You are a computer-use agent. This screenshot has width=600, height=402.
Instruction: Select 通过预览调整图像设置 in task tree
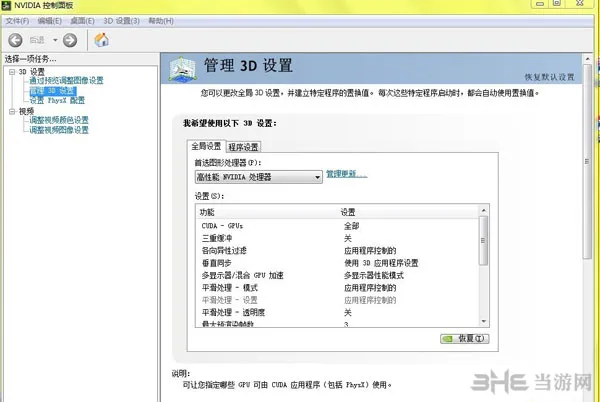click(66, 81)
